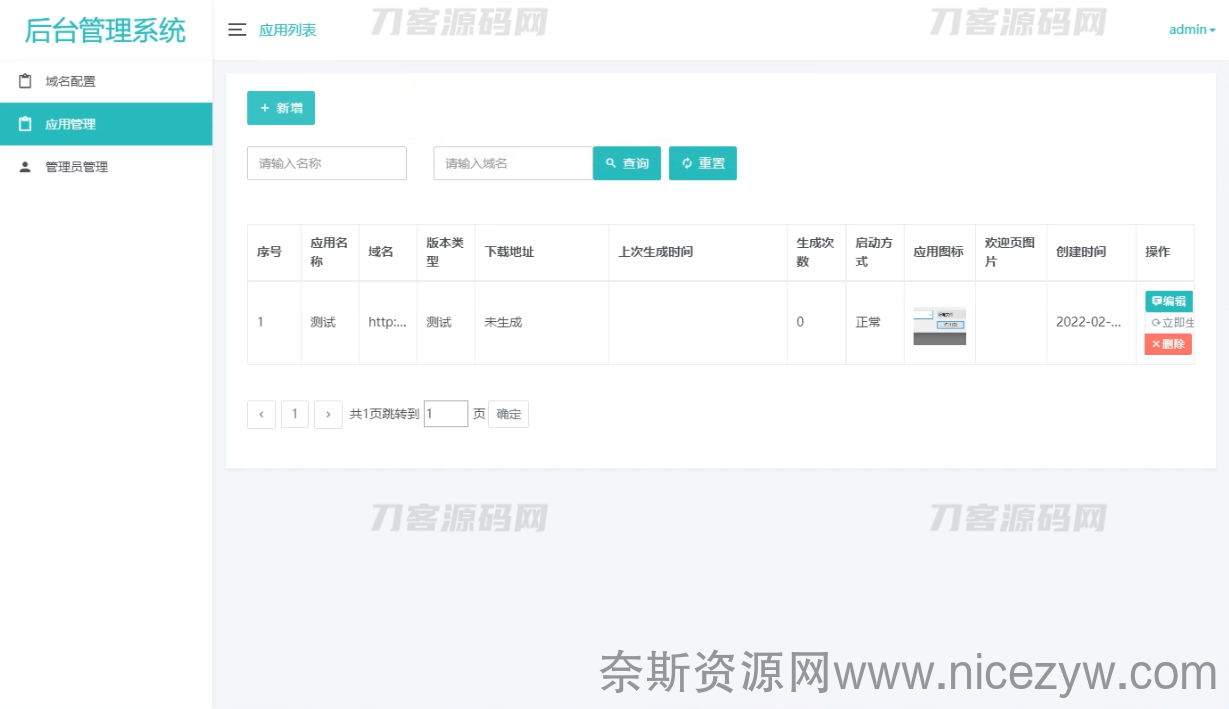1229x709 pixels.
Task: Click the 立即生成 button in the row
Action: click(x=1169, y=323)
